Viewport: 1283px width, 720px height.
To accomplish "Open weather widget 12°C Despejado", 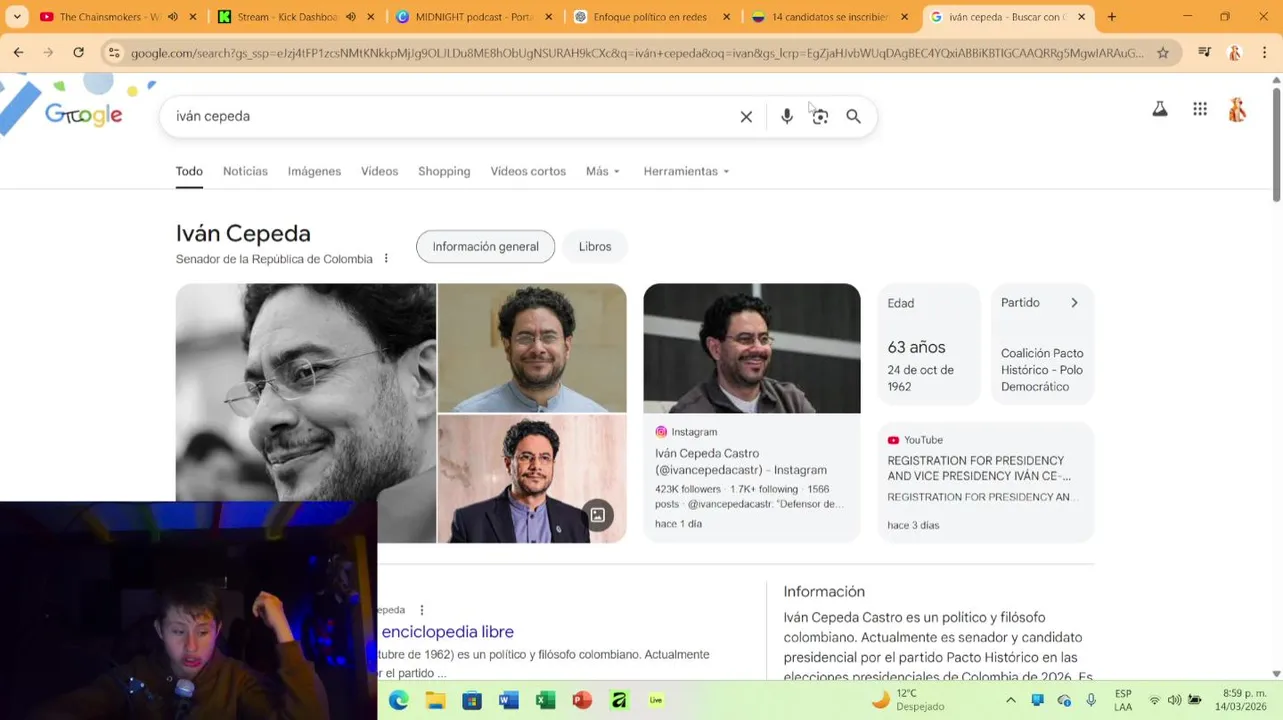I will pyautogui.click(x=908, y=700).
